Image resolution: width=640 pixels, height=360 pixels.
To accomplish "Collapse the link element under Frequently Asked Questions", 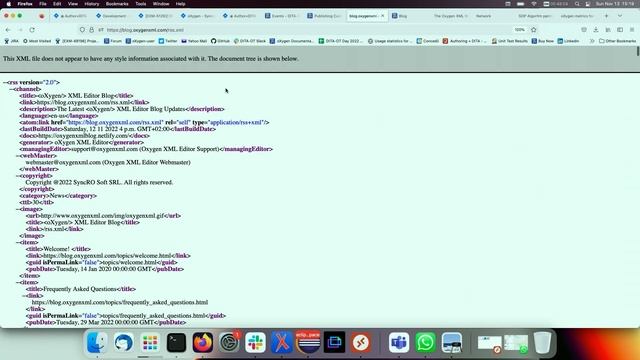I will coord(24,296).
